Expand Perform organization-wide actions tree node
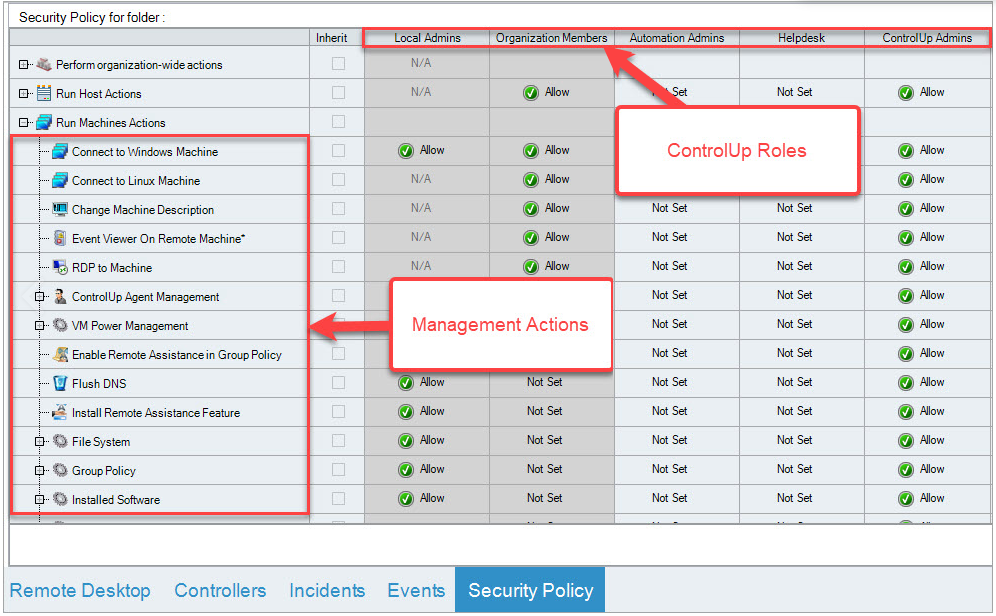996x616 pixels. [x=24, y=65]
